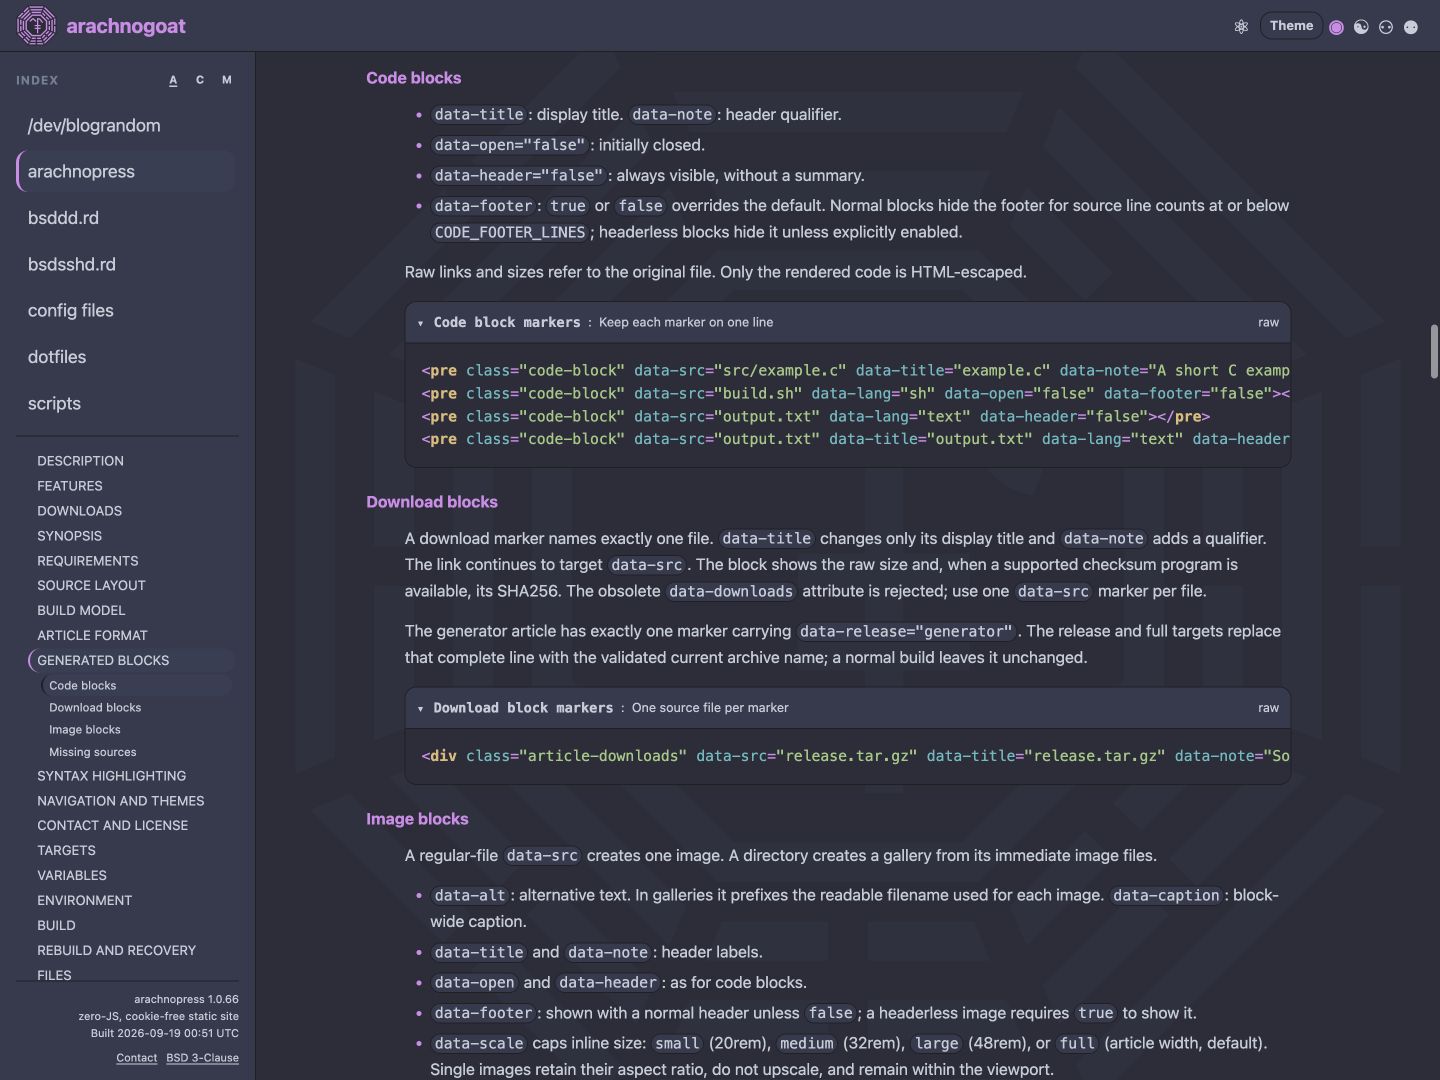Screen dimensions: 1440x1080
Task: Click the 'CODE_FOOTER_LINES' inline code
Action: pyautogui.click(x=510, y=232)
